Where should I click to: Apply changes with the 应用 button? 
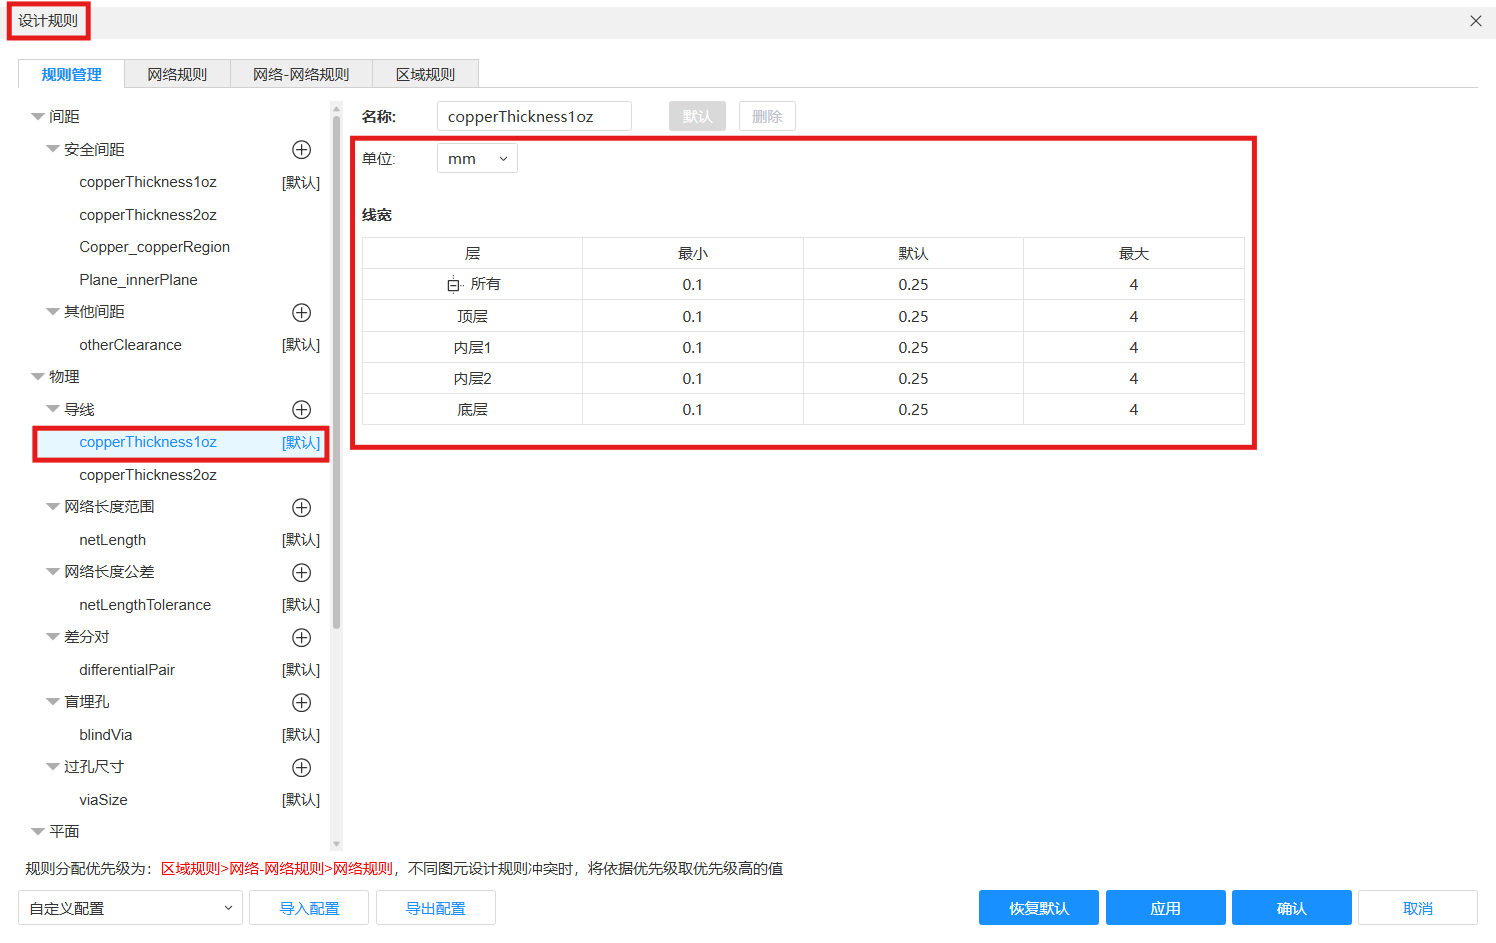click(x=1165, y=907)
